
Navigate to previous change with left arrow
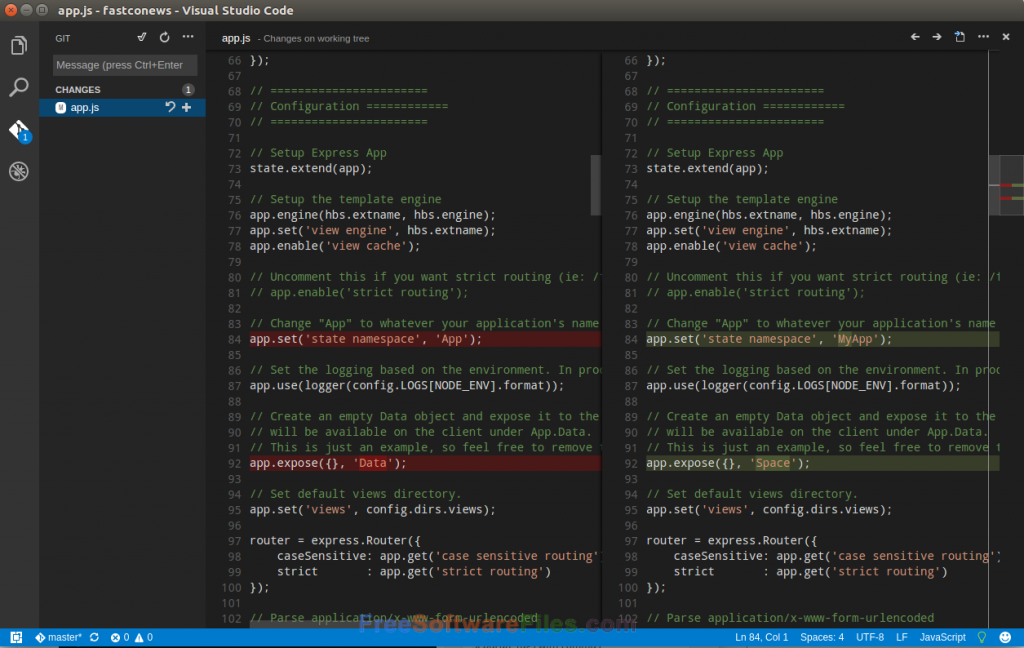tap(915, 36)
